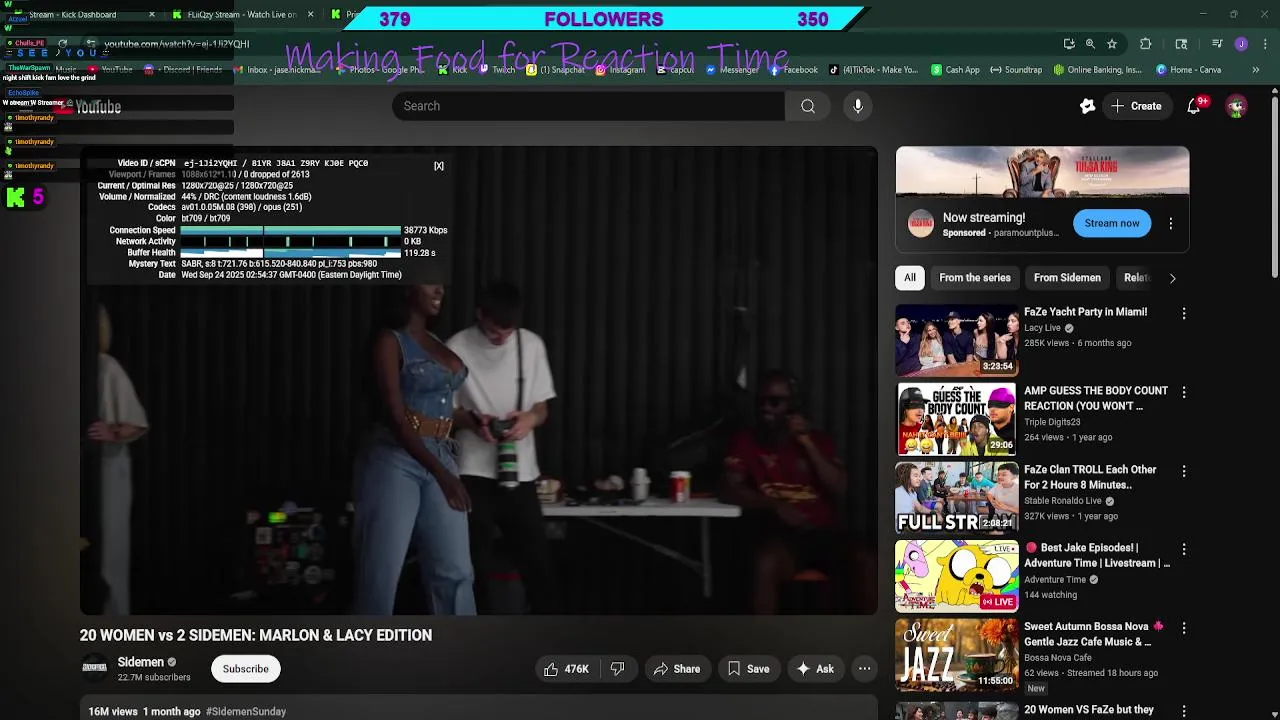Screen dimensions: 1280x720
Task: Open the sponsored ad options menu
Action: [1171, 224]
